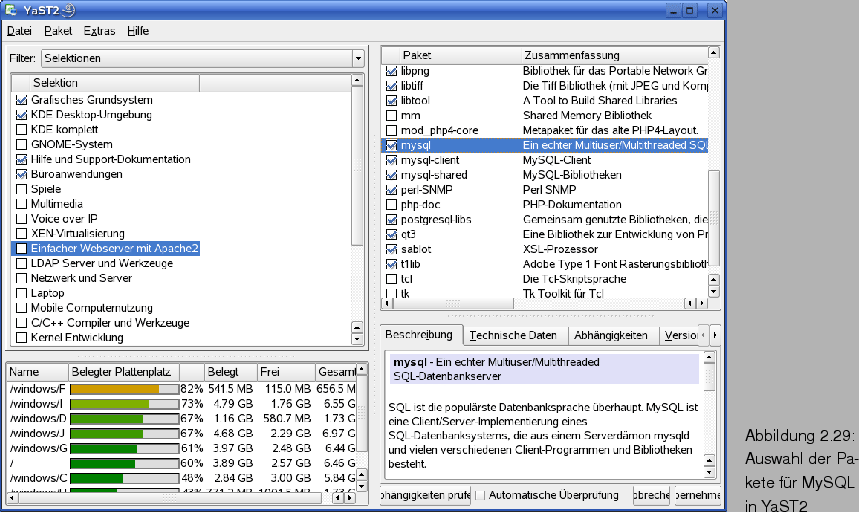This screenshot has width=859, height=512.
Task: Show previous tabs with left tab arrow
Action: (x=704, y=335)
